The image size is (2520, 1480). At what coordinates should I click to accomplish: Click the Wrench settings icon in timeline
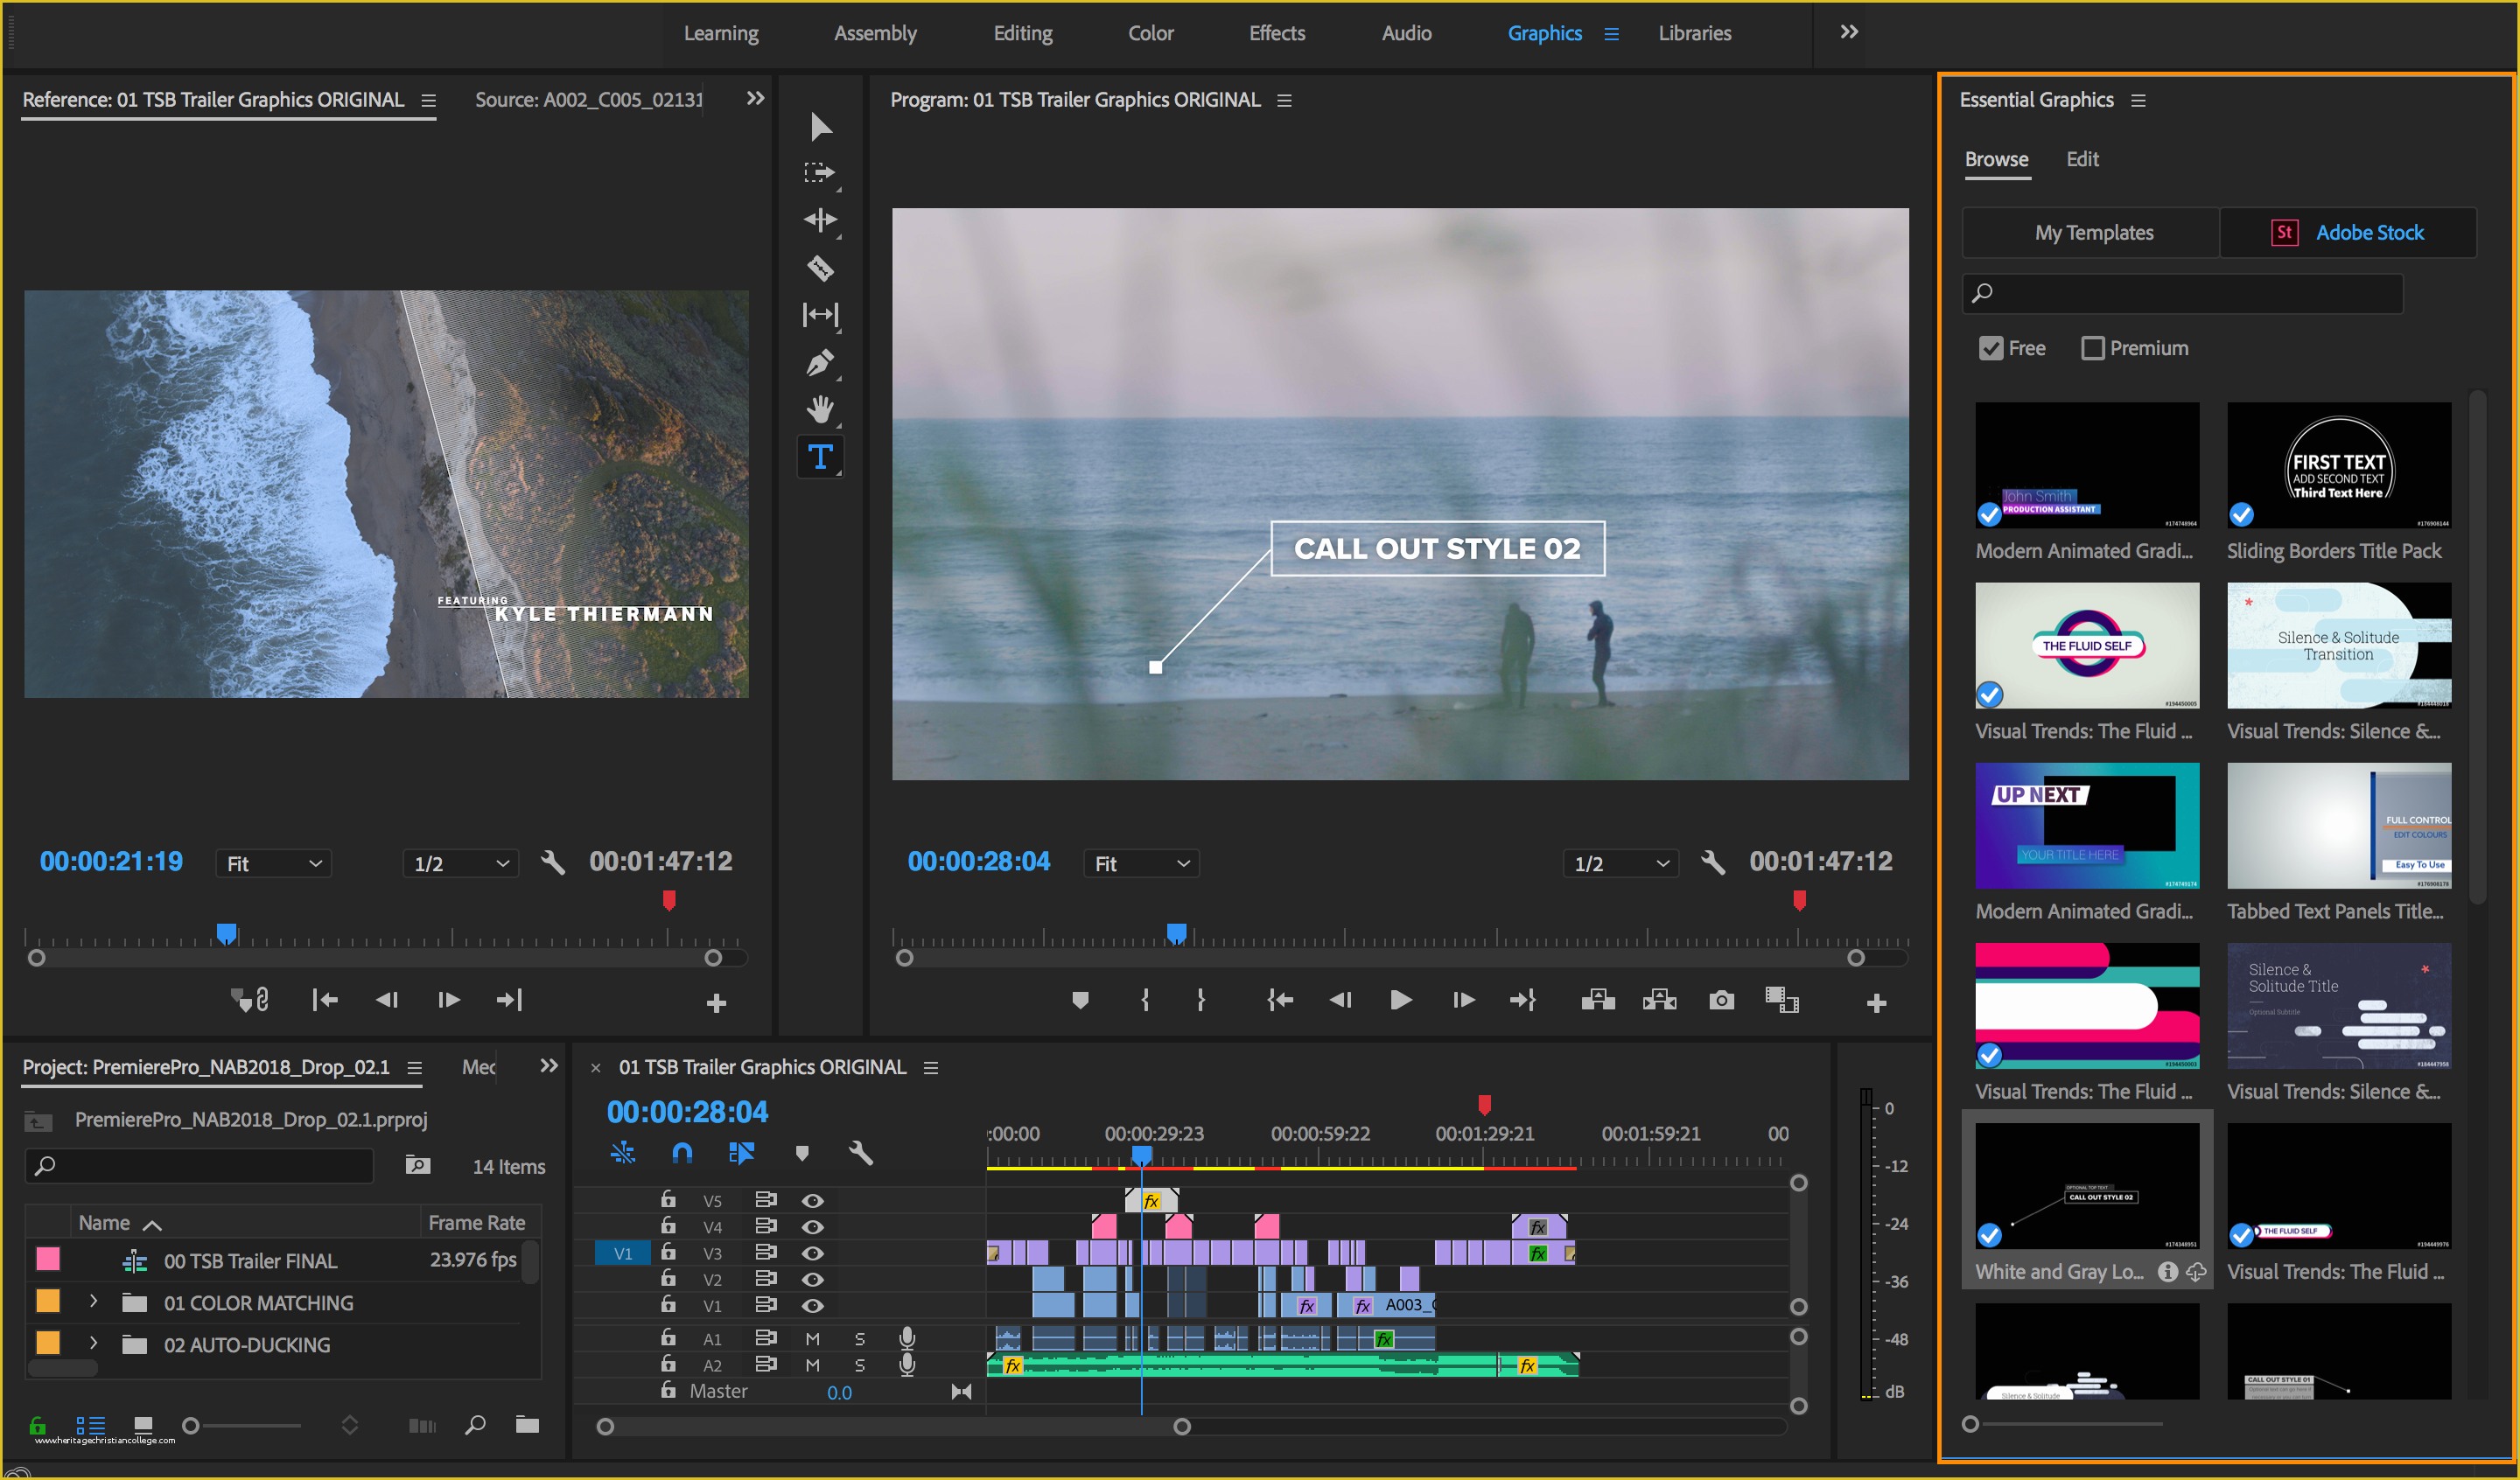(x=862, y=1154)
